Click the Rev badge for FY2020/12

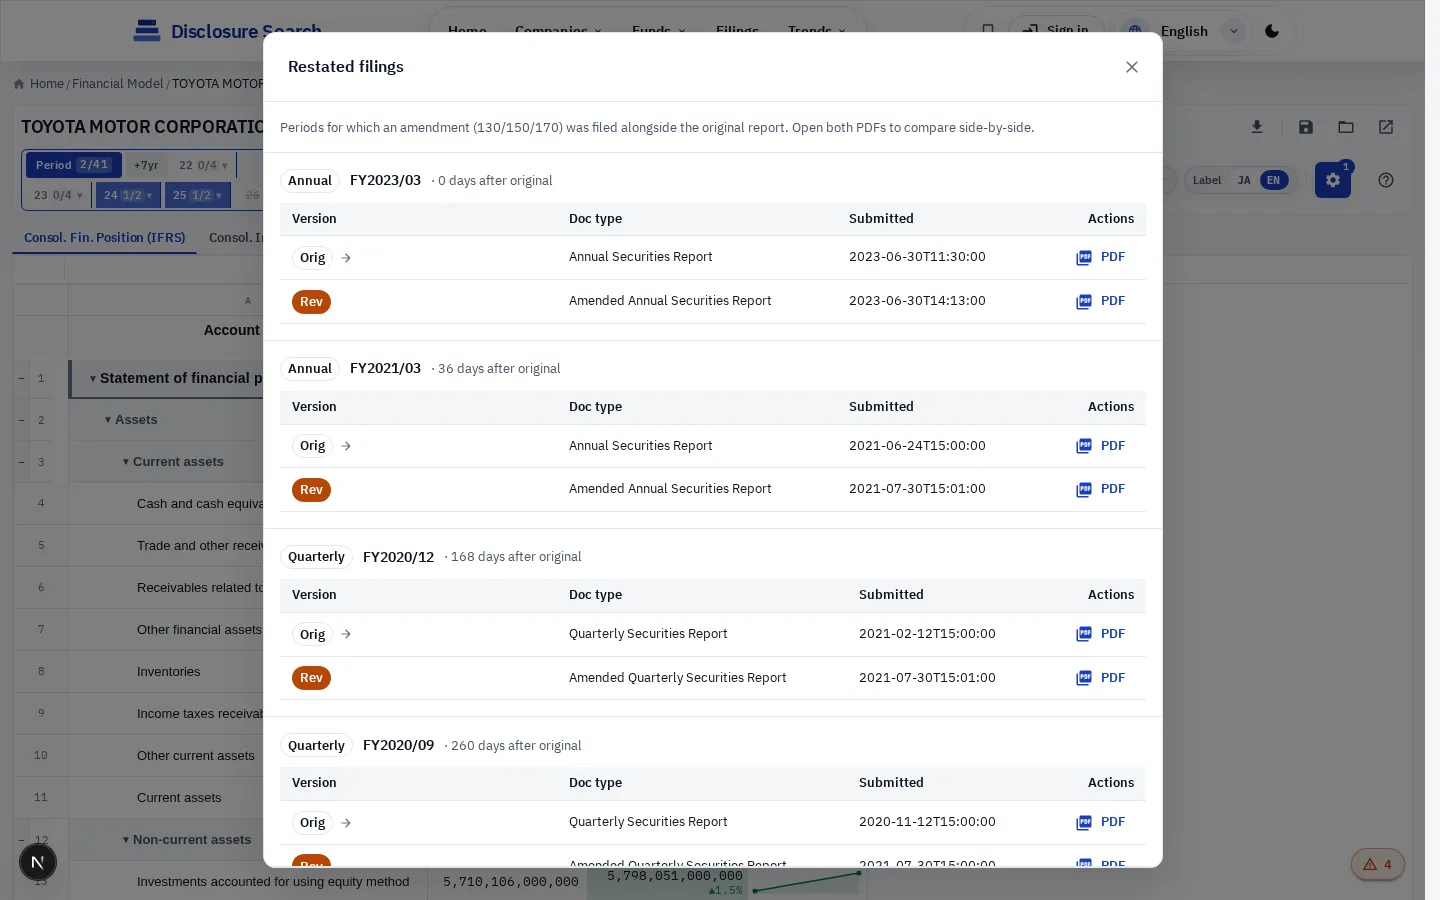pos(311,678)
